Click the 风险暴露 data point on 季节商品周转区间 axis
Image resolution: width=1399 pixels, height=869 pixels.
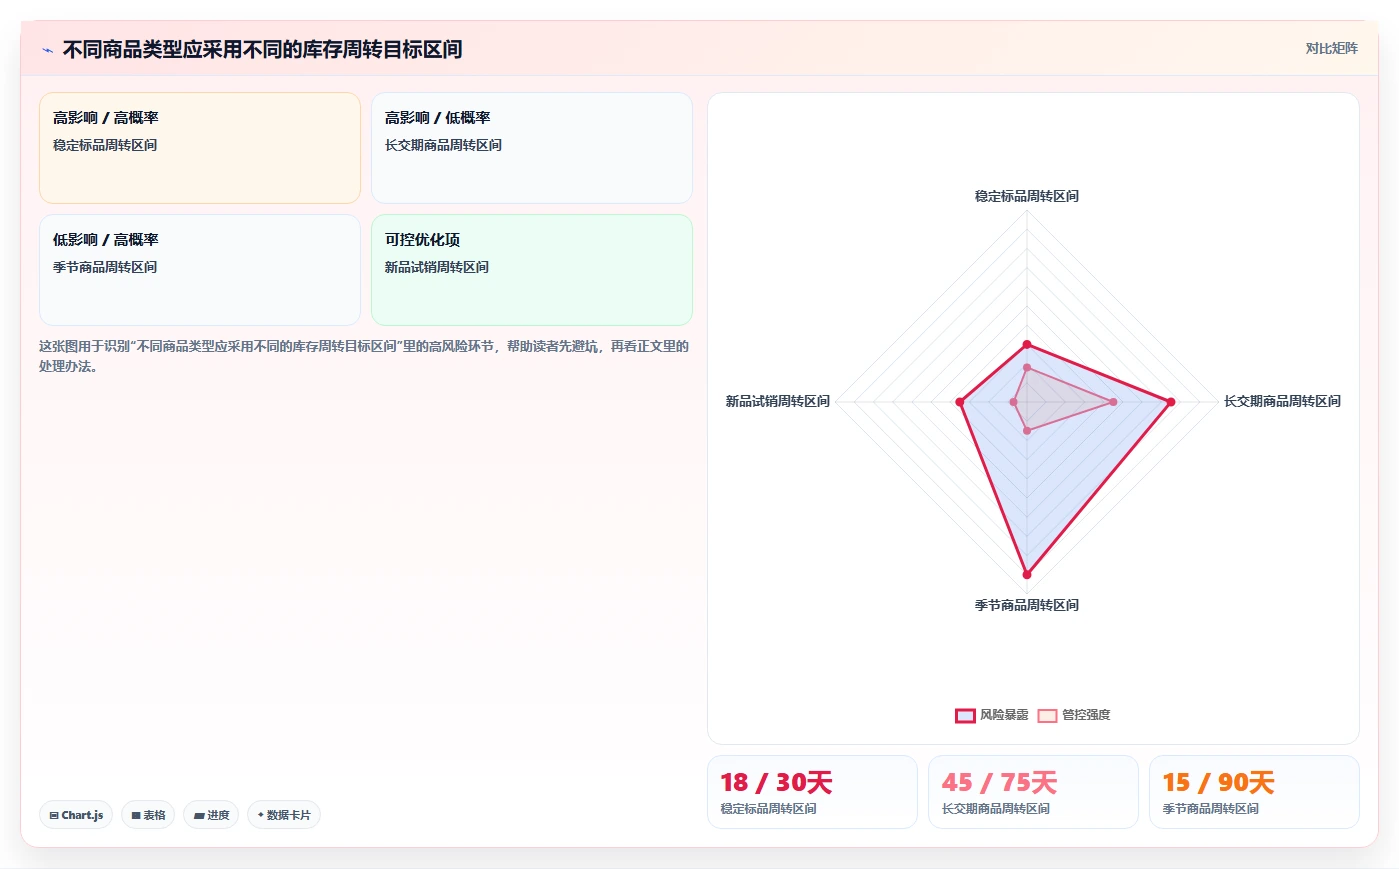pyautogui.click(x=1027, y=574)
